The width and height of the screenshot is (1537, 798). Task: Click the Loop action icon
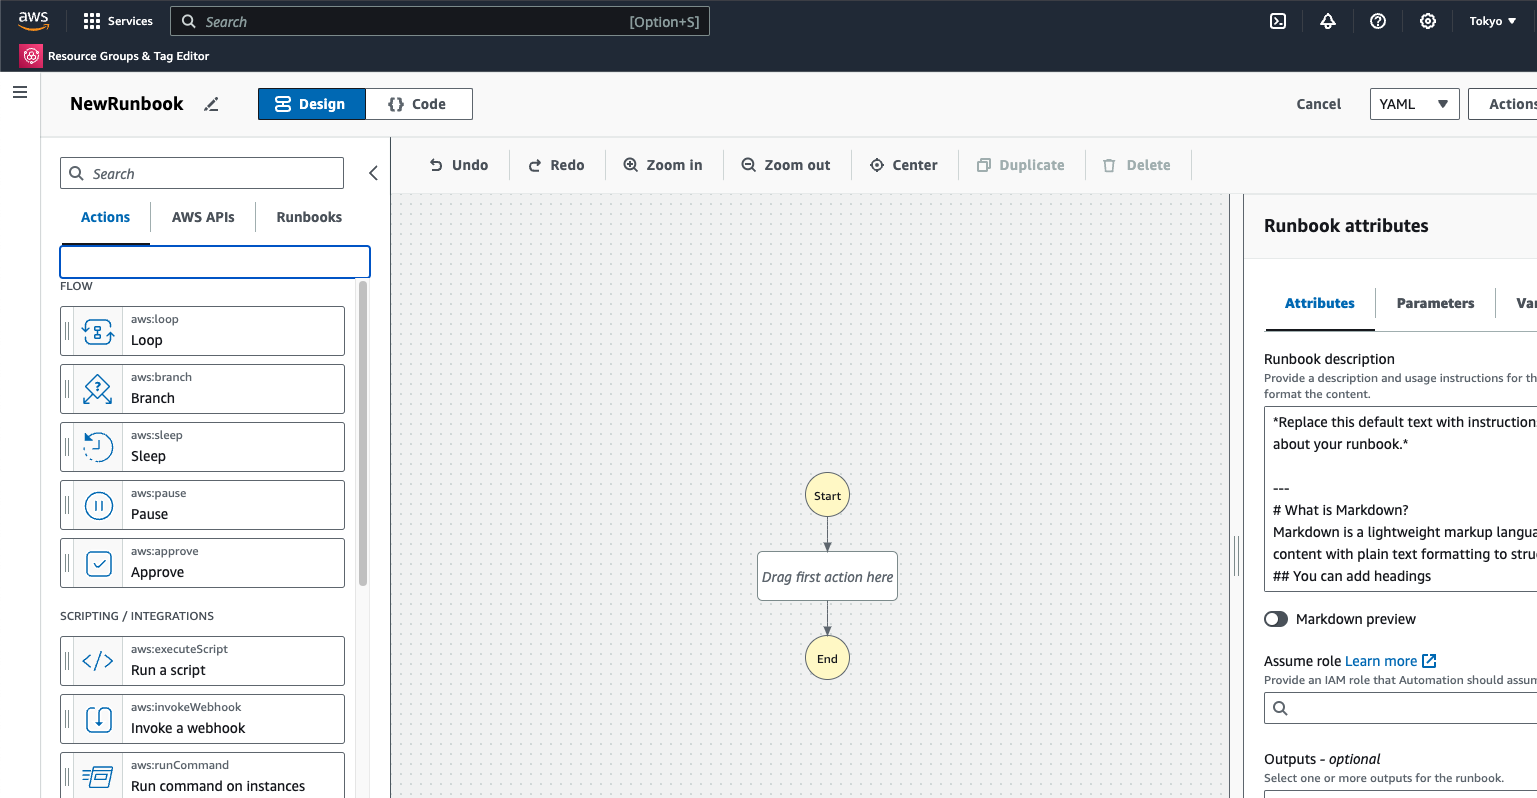coord(98,331)
